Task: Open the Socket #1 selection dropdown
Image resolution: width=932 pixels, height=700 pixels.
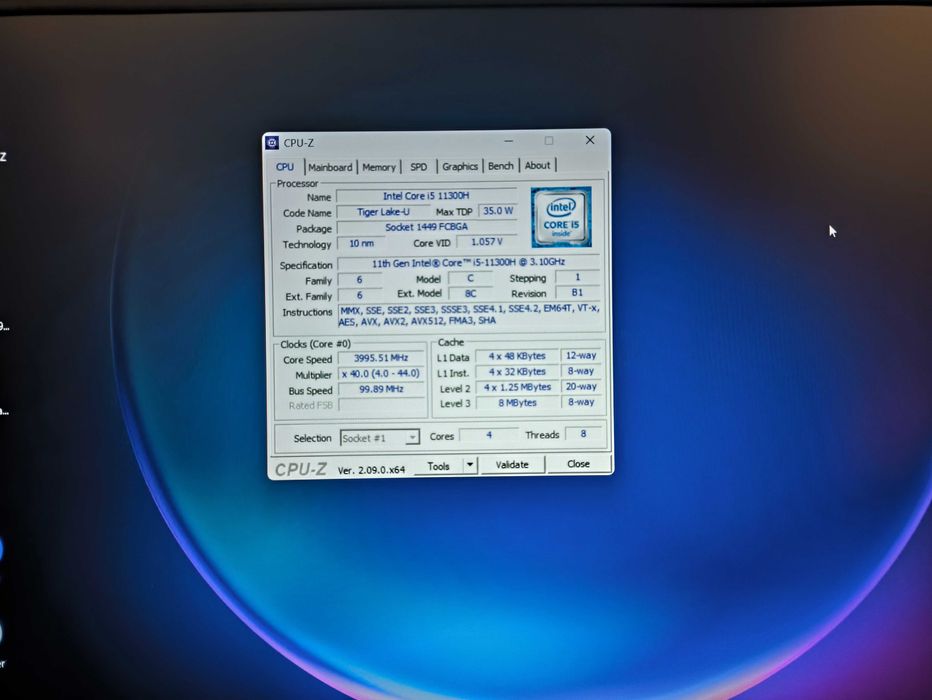Action: pos(380,438)
